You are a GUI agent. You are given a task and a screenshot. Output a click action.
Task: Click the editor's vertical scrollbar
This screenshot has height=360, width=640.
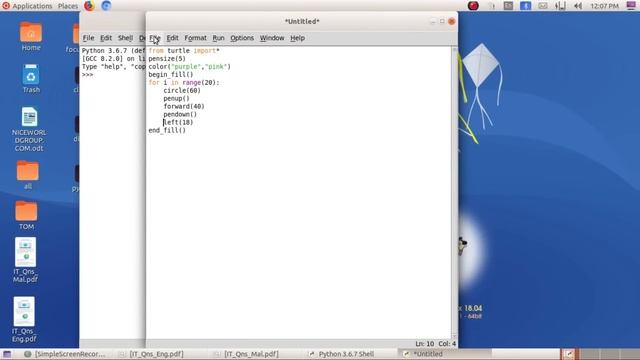click(454, 193)
